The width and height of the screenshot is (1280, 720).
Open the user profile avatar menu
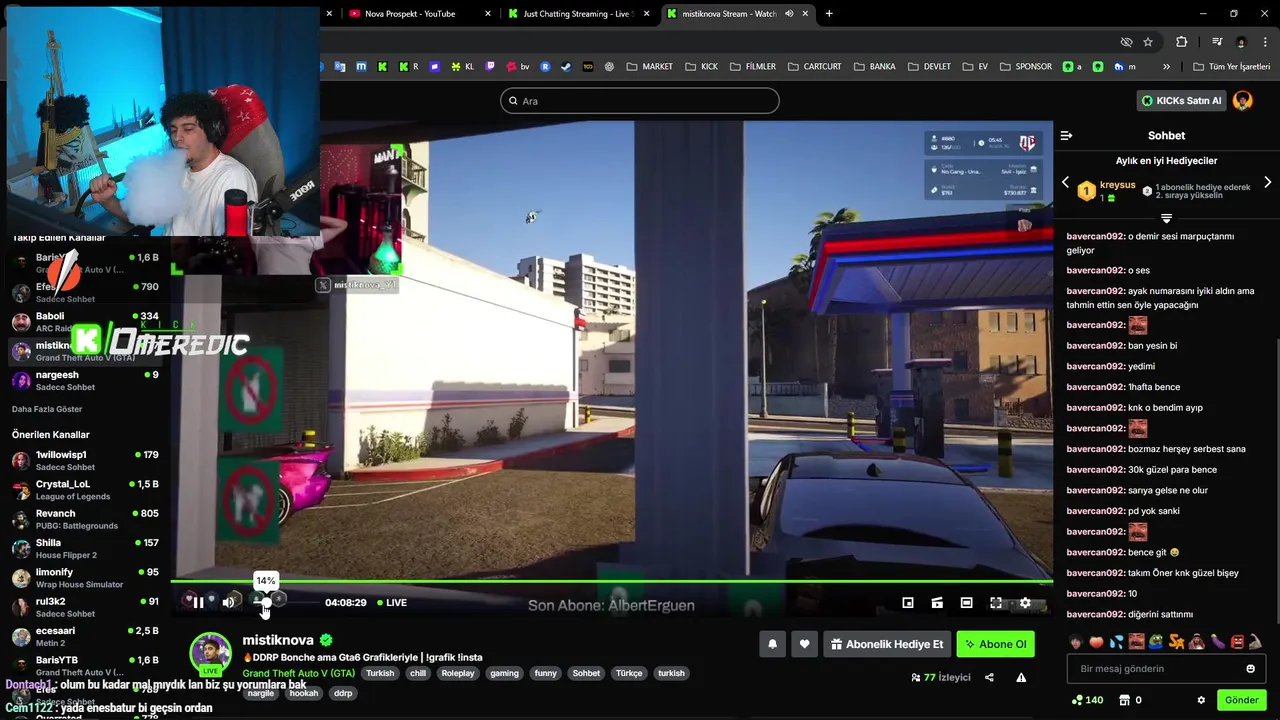1243,100
